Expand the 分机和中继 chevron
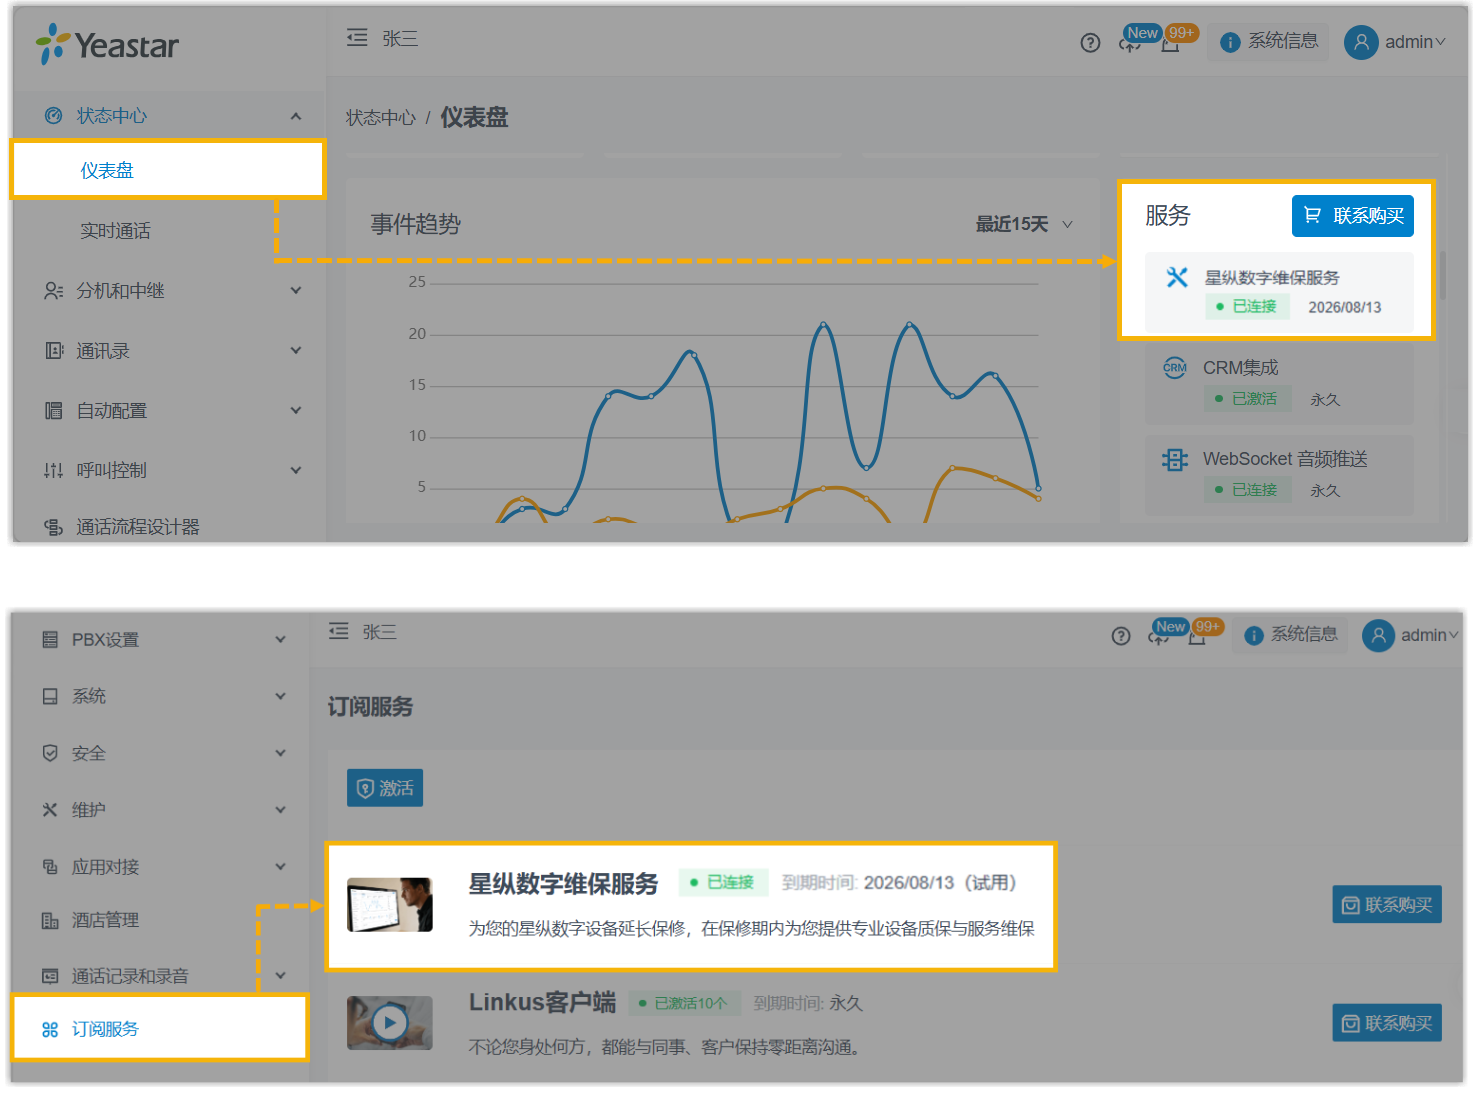 (296, 291)
